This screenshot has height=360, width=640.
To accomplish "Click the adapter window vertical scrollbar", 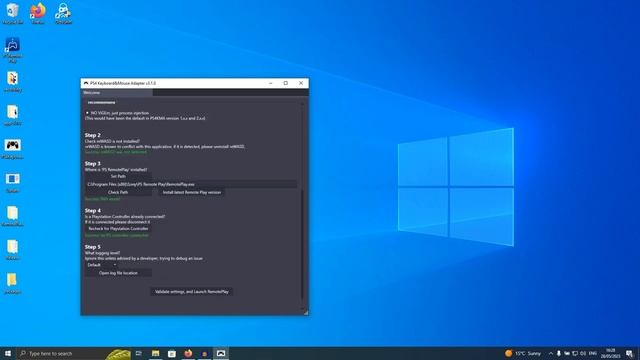I will click(x=302, y=245).
